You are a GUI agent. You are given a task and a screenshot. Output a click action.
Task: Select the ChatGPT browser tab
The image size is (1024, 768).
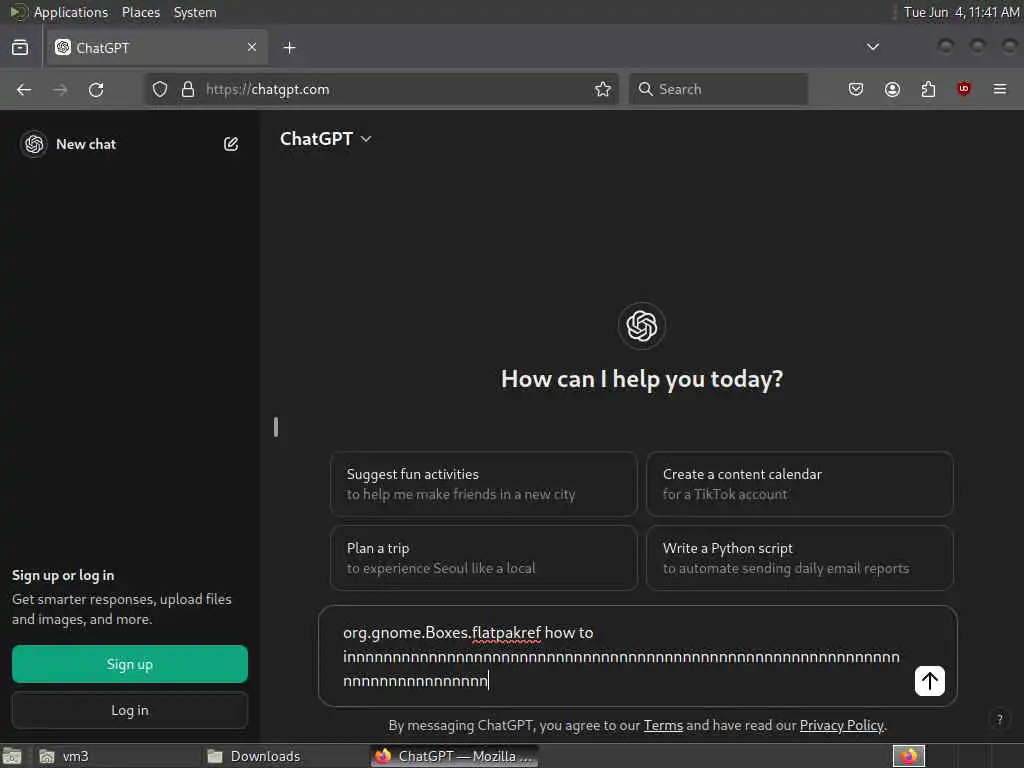pyautogui.click(x=157, y=48)
